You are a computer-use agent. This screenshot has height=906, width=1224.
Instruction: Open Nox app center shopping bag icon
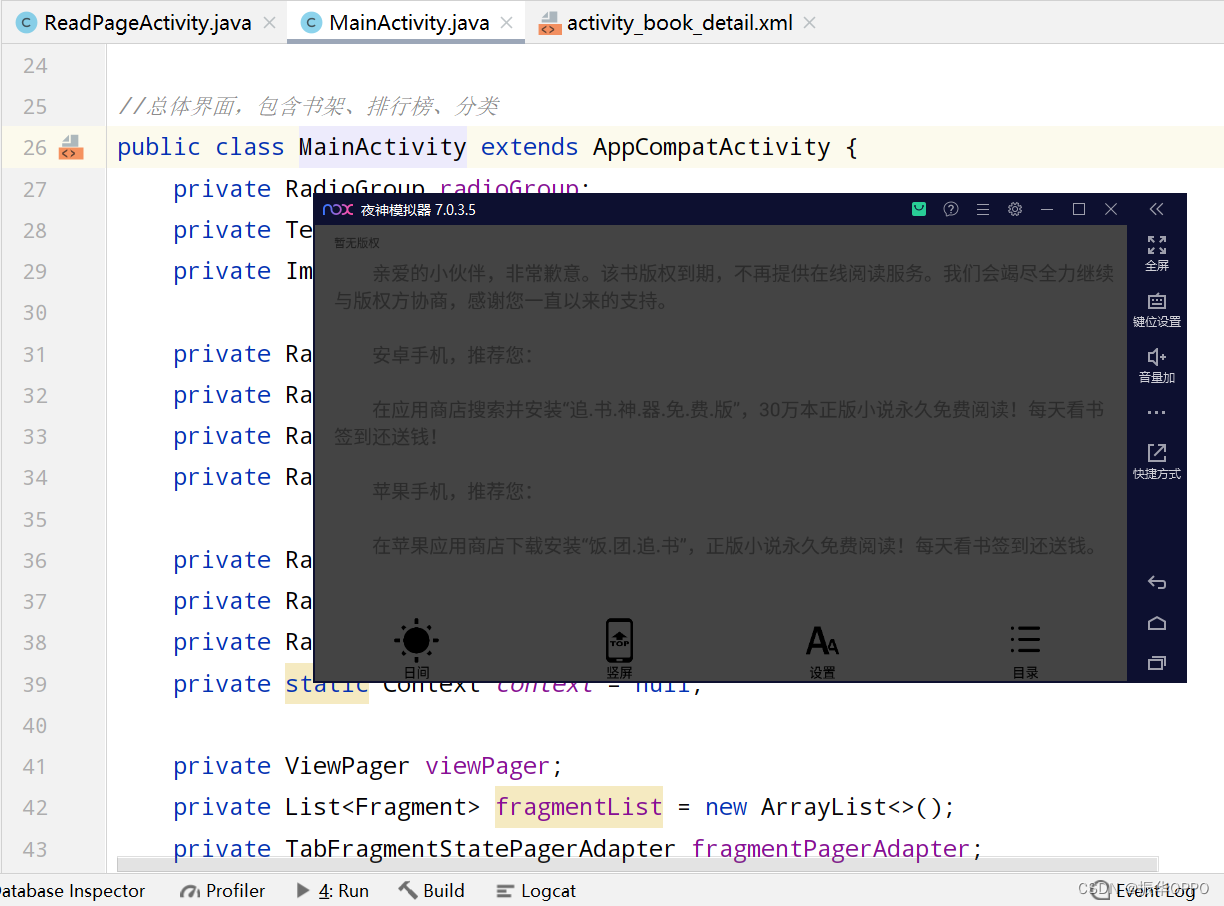click(x=919, y=209)
